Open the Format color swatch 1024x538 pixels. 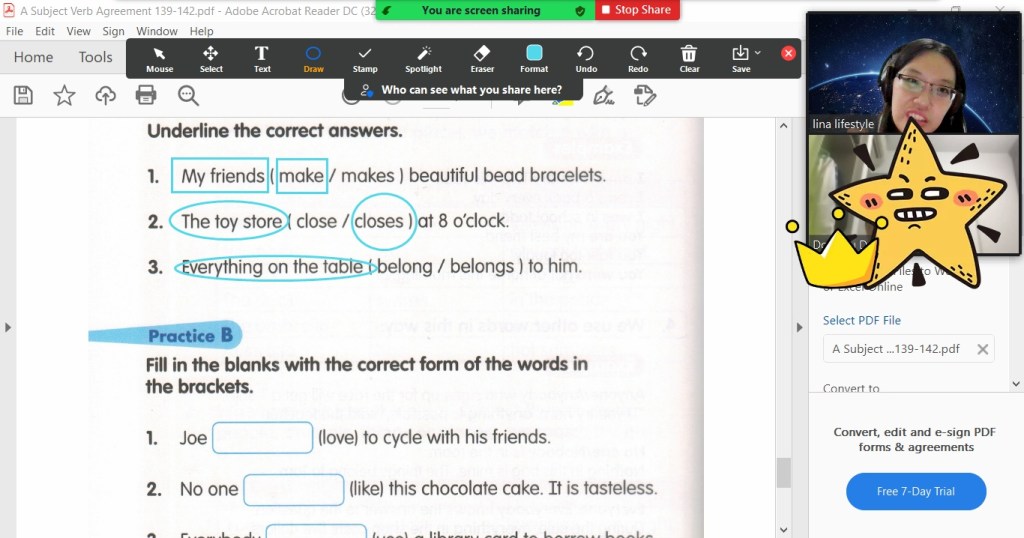[x=534, y=53]
